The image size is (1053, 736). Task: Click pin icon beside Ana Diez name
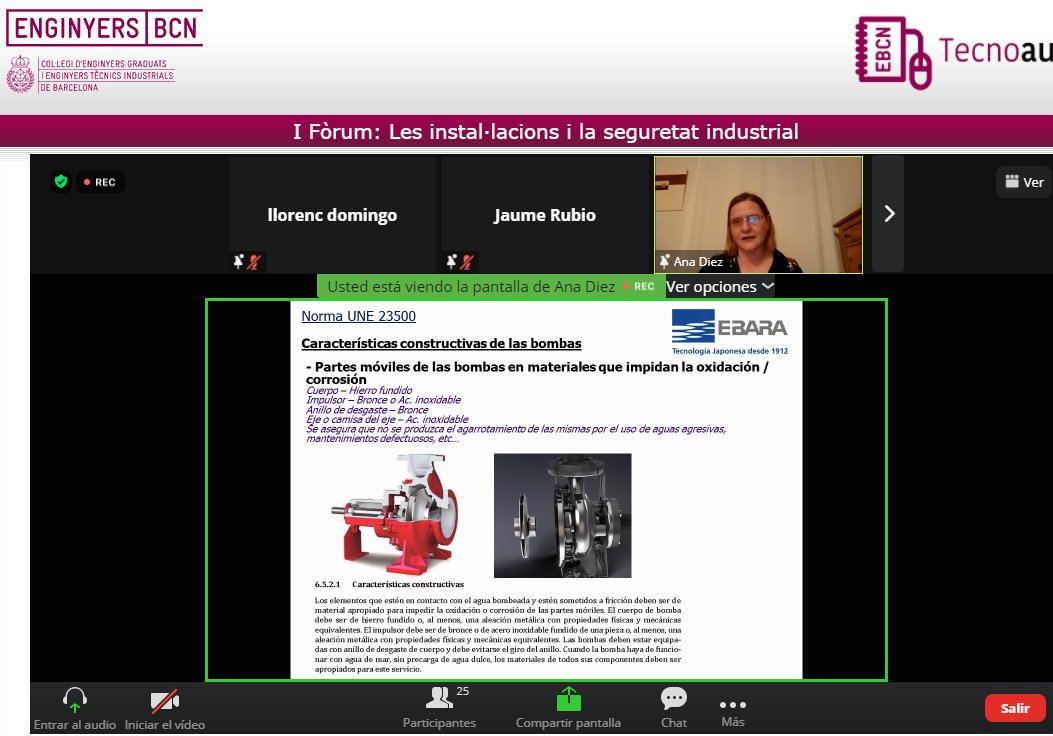pyautogui.click(x=664, y=261)
